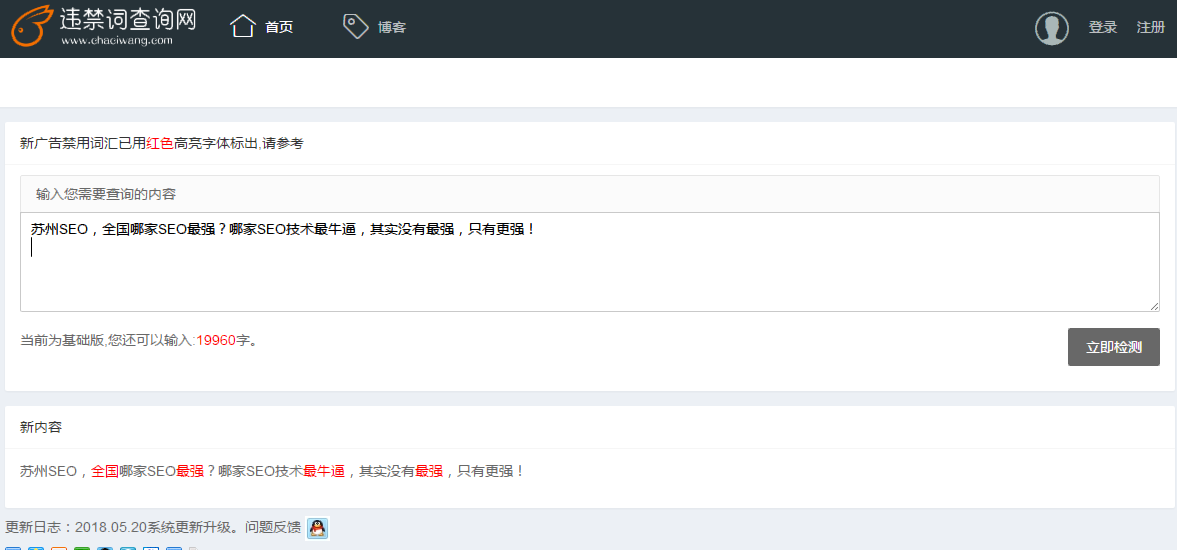1177x550 pixels.
Task: Click the house-shaped home icon
Action: click(x=243, y=26)
